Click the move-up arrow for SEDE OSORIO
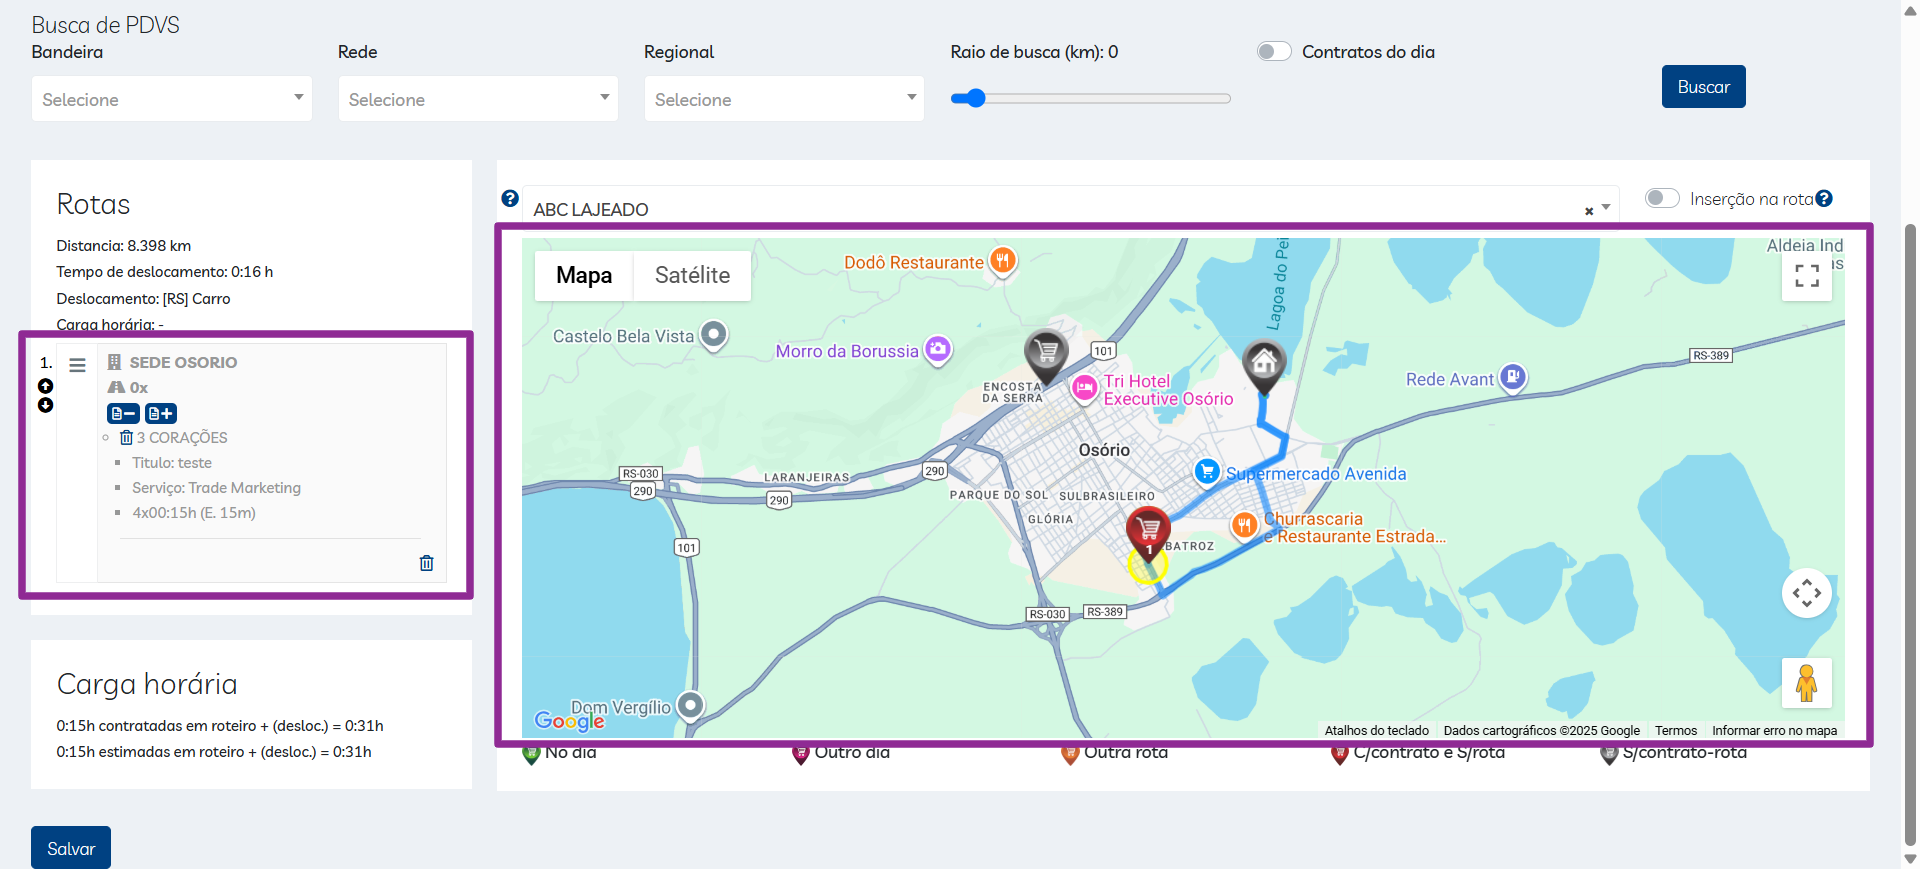 45,386
